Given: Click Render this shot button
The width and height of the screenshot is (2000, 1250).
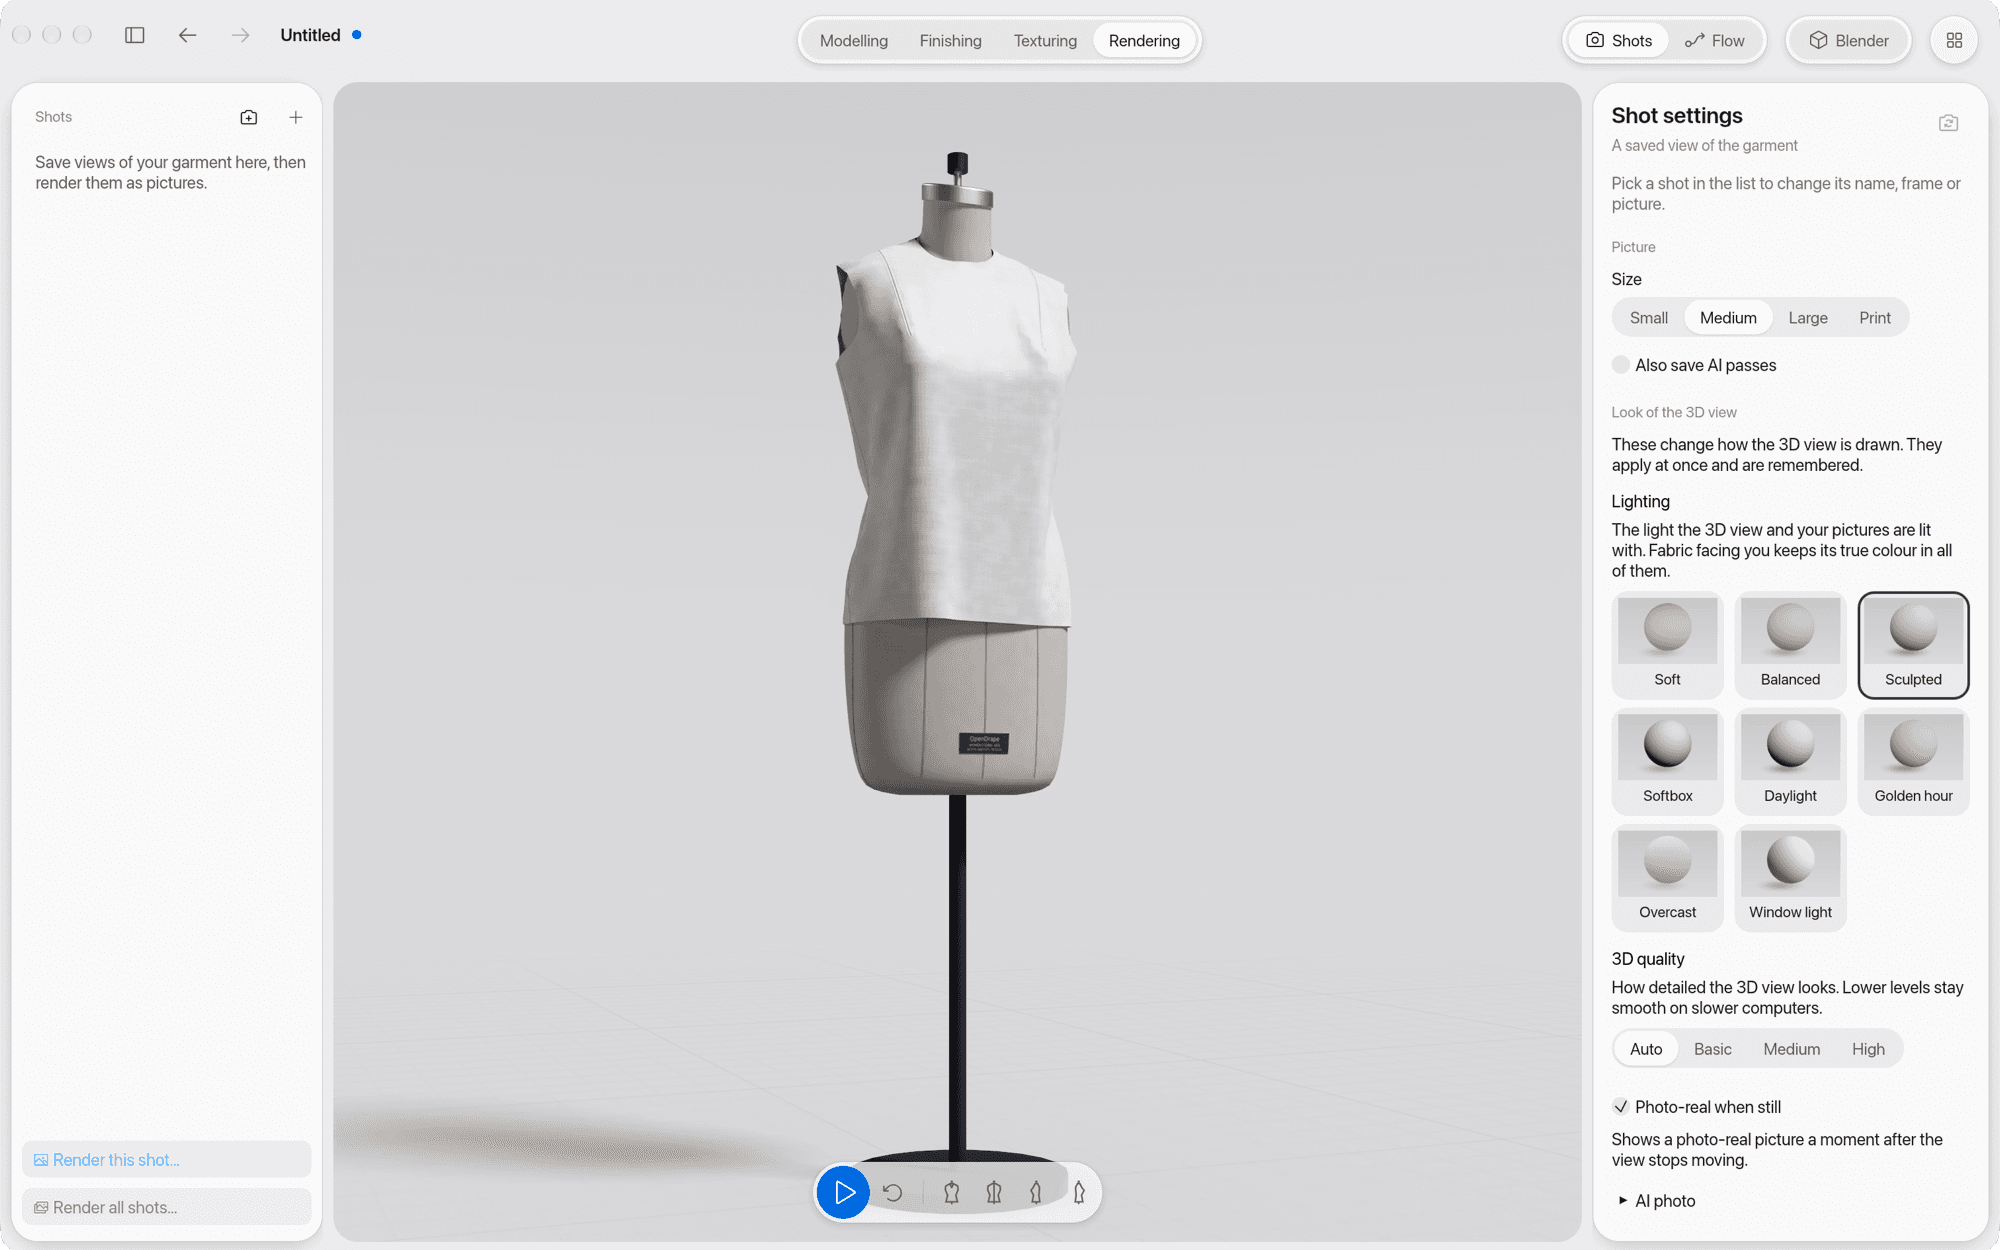Looking at the screenshot, I should [167, 1160].
